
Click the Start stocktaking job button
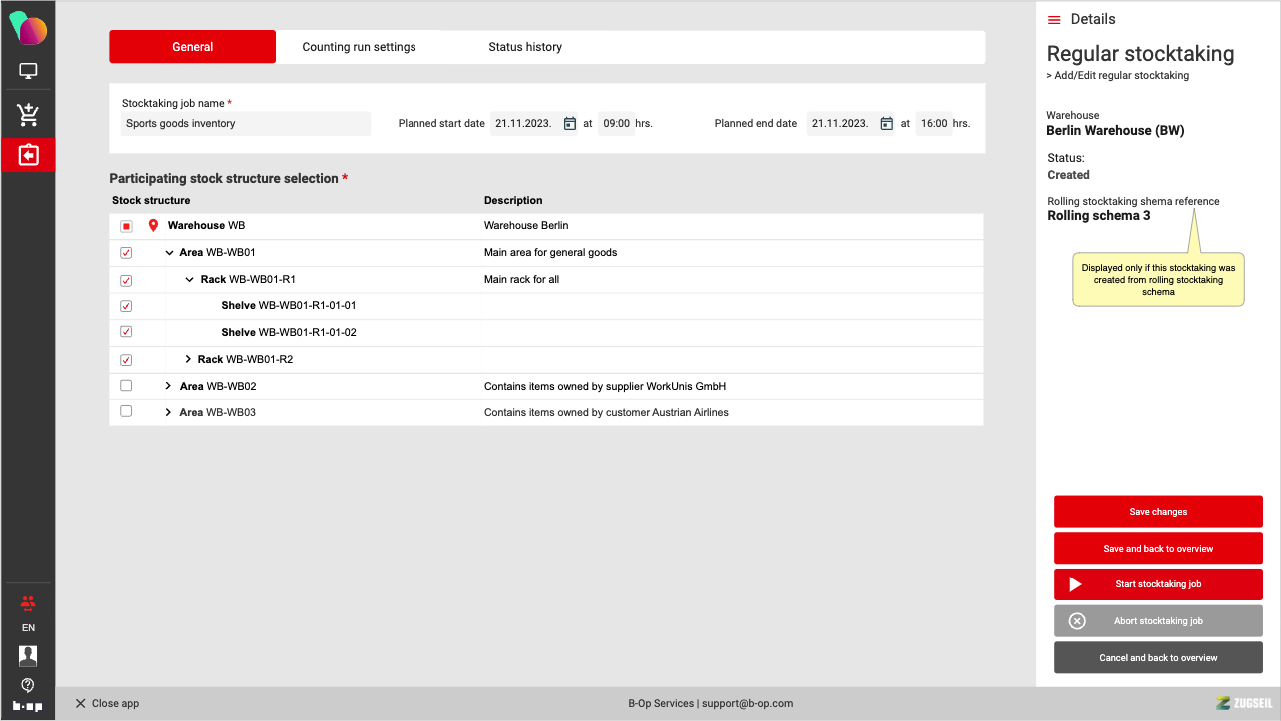click(1158, 584)
